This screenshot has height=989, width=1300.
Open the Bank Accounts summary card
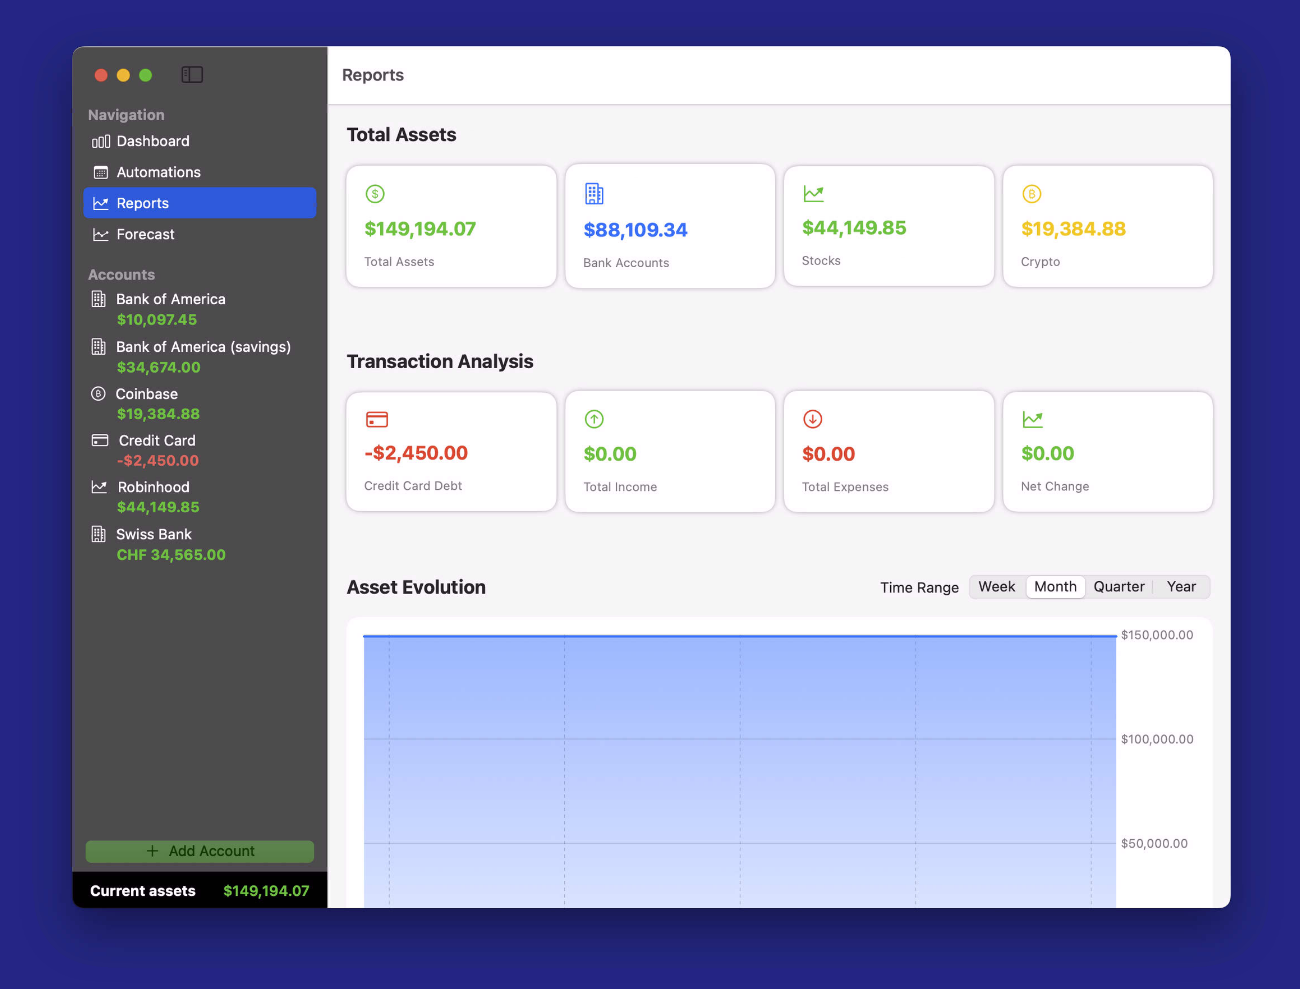670,227
